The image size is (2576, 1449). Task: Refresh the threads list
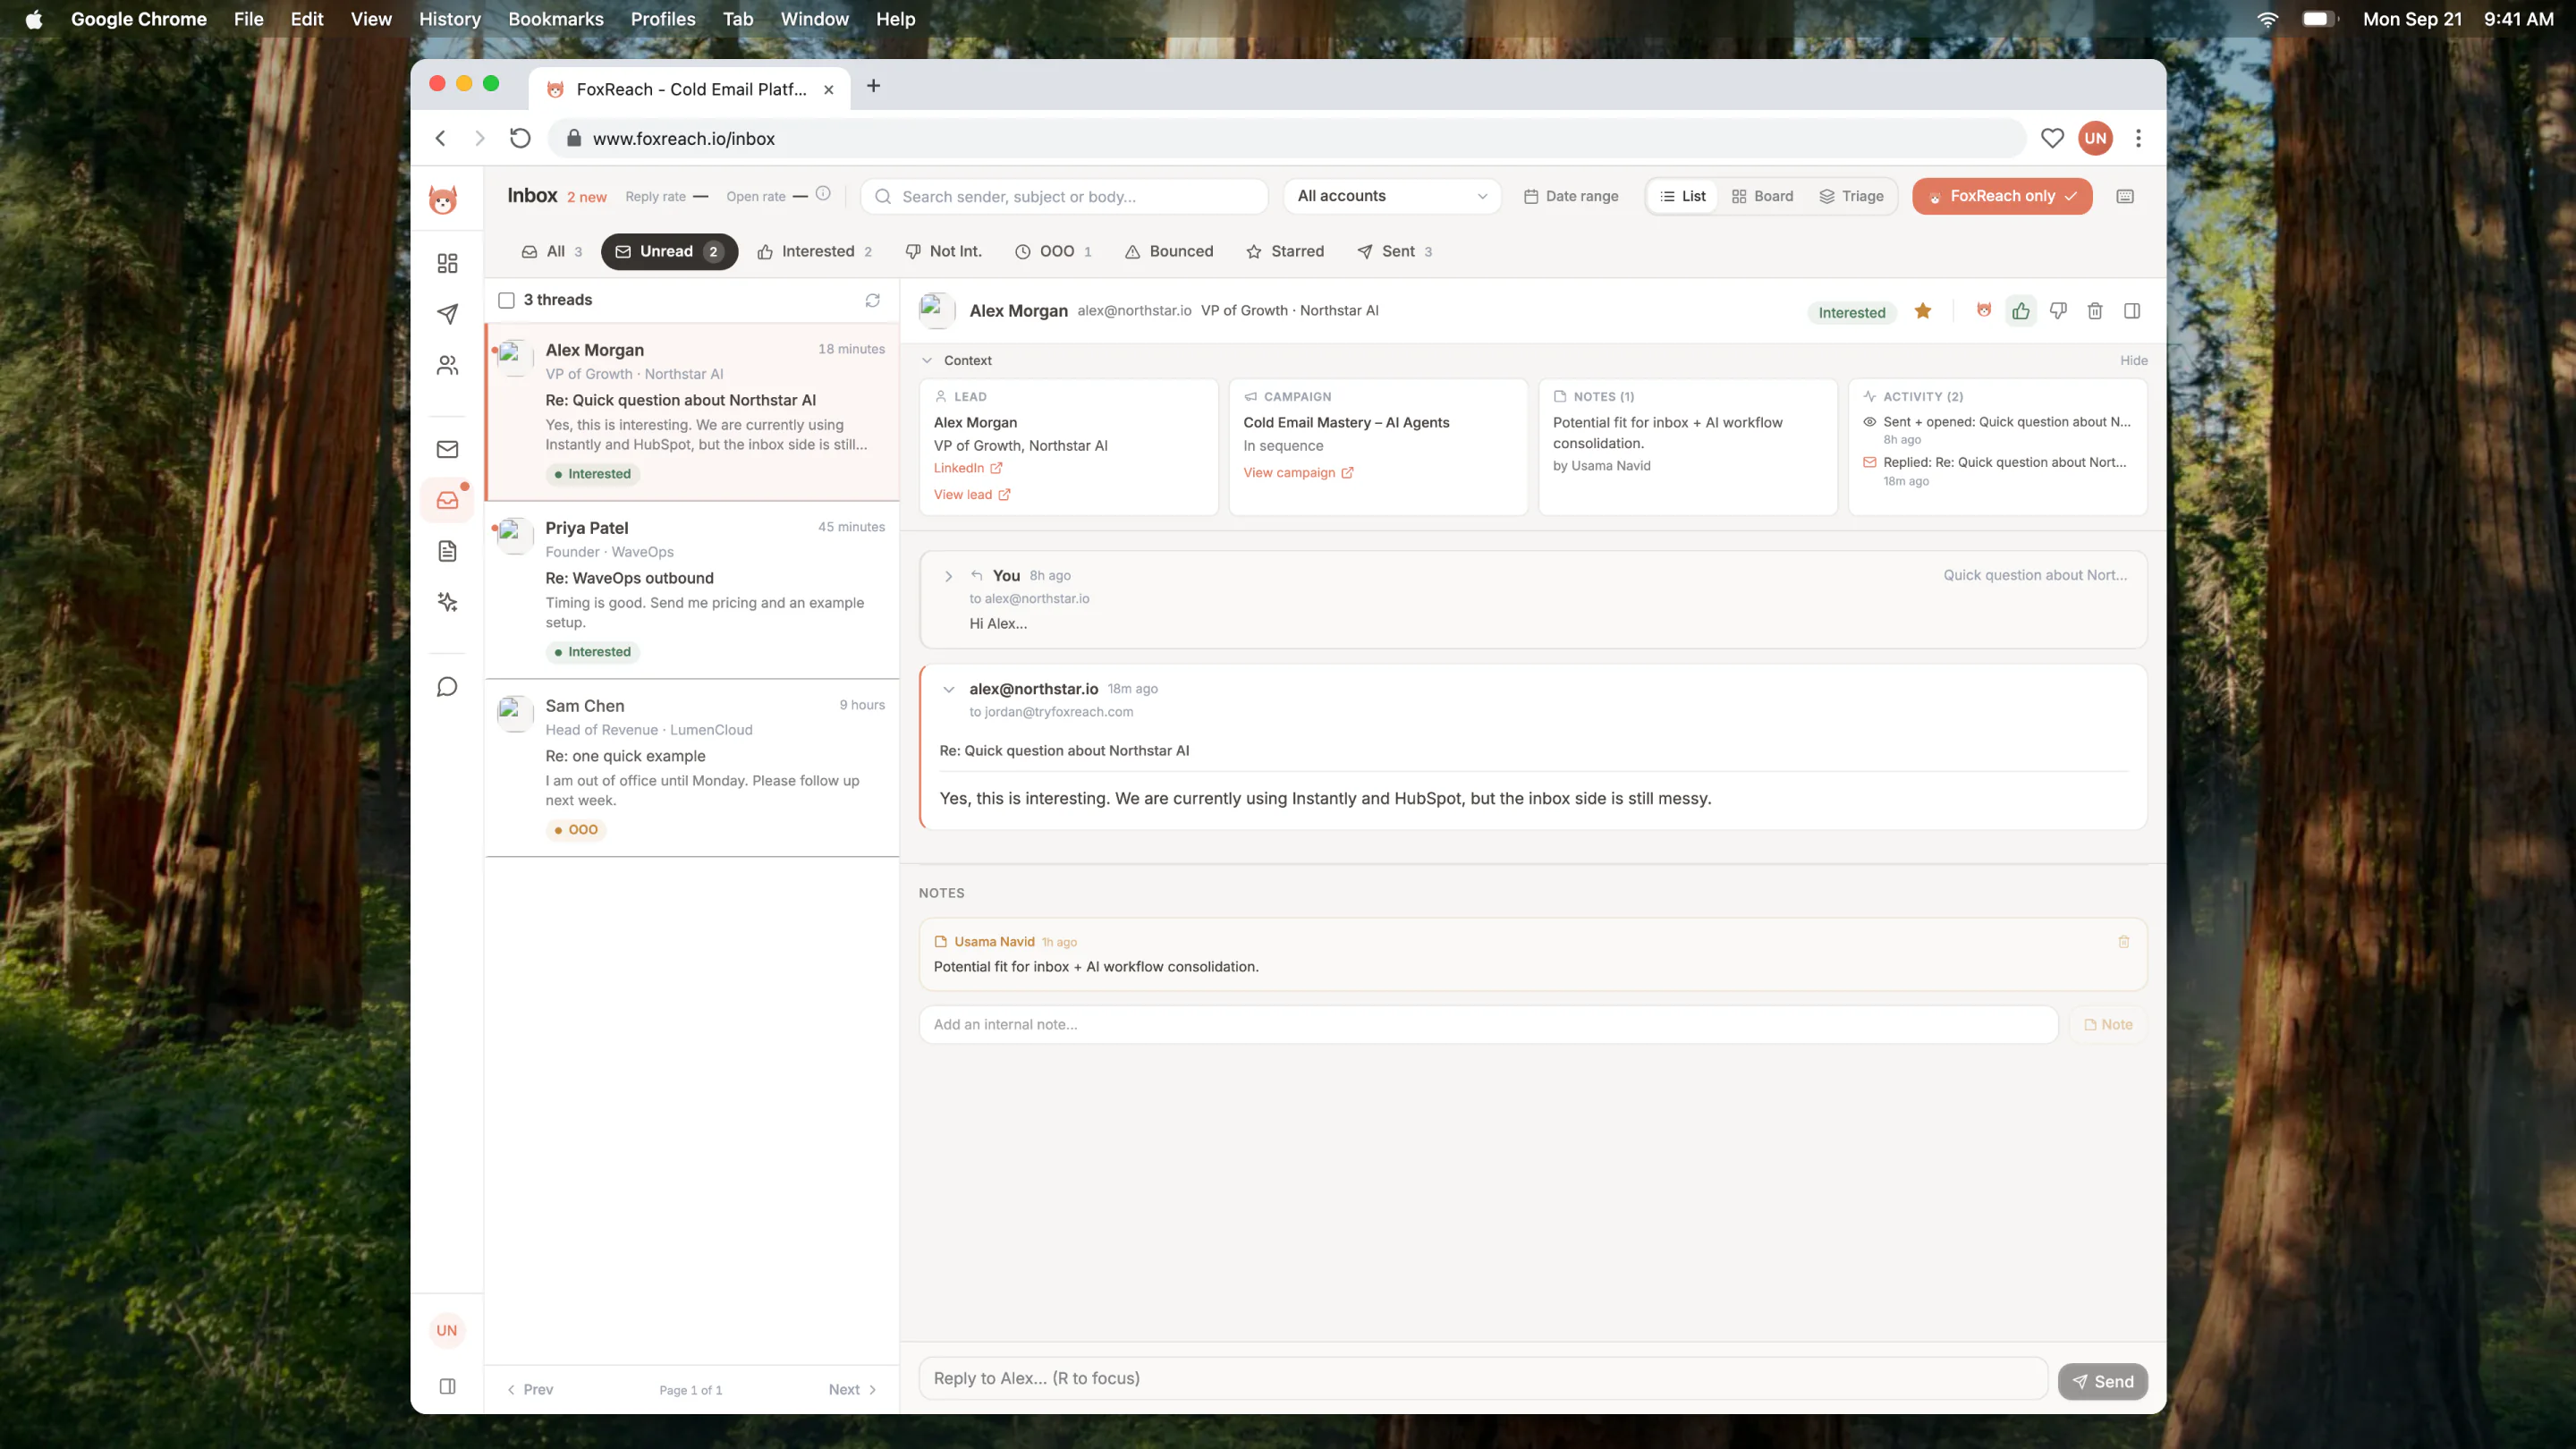pos(872,300)
